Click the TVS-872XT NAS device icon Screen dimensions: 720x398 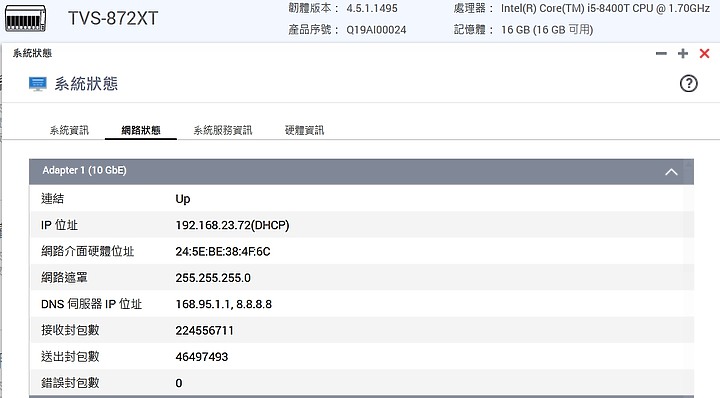[x=25, y=18]
